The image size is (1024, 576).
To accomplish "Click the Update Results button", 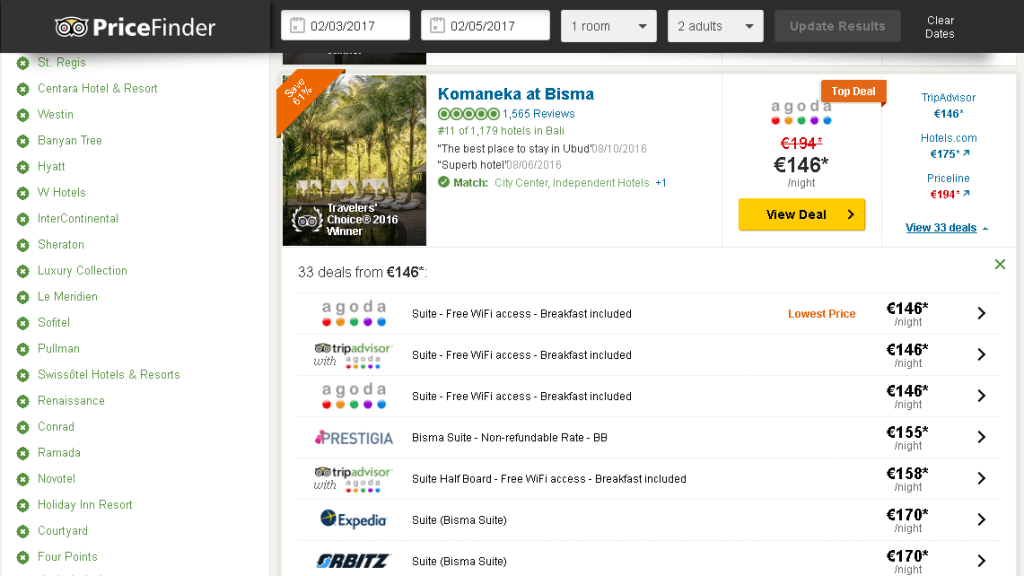I will (837, 26).
